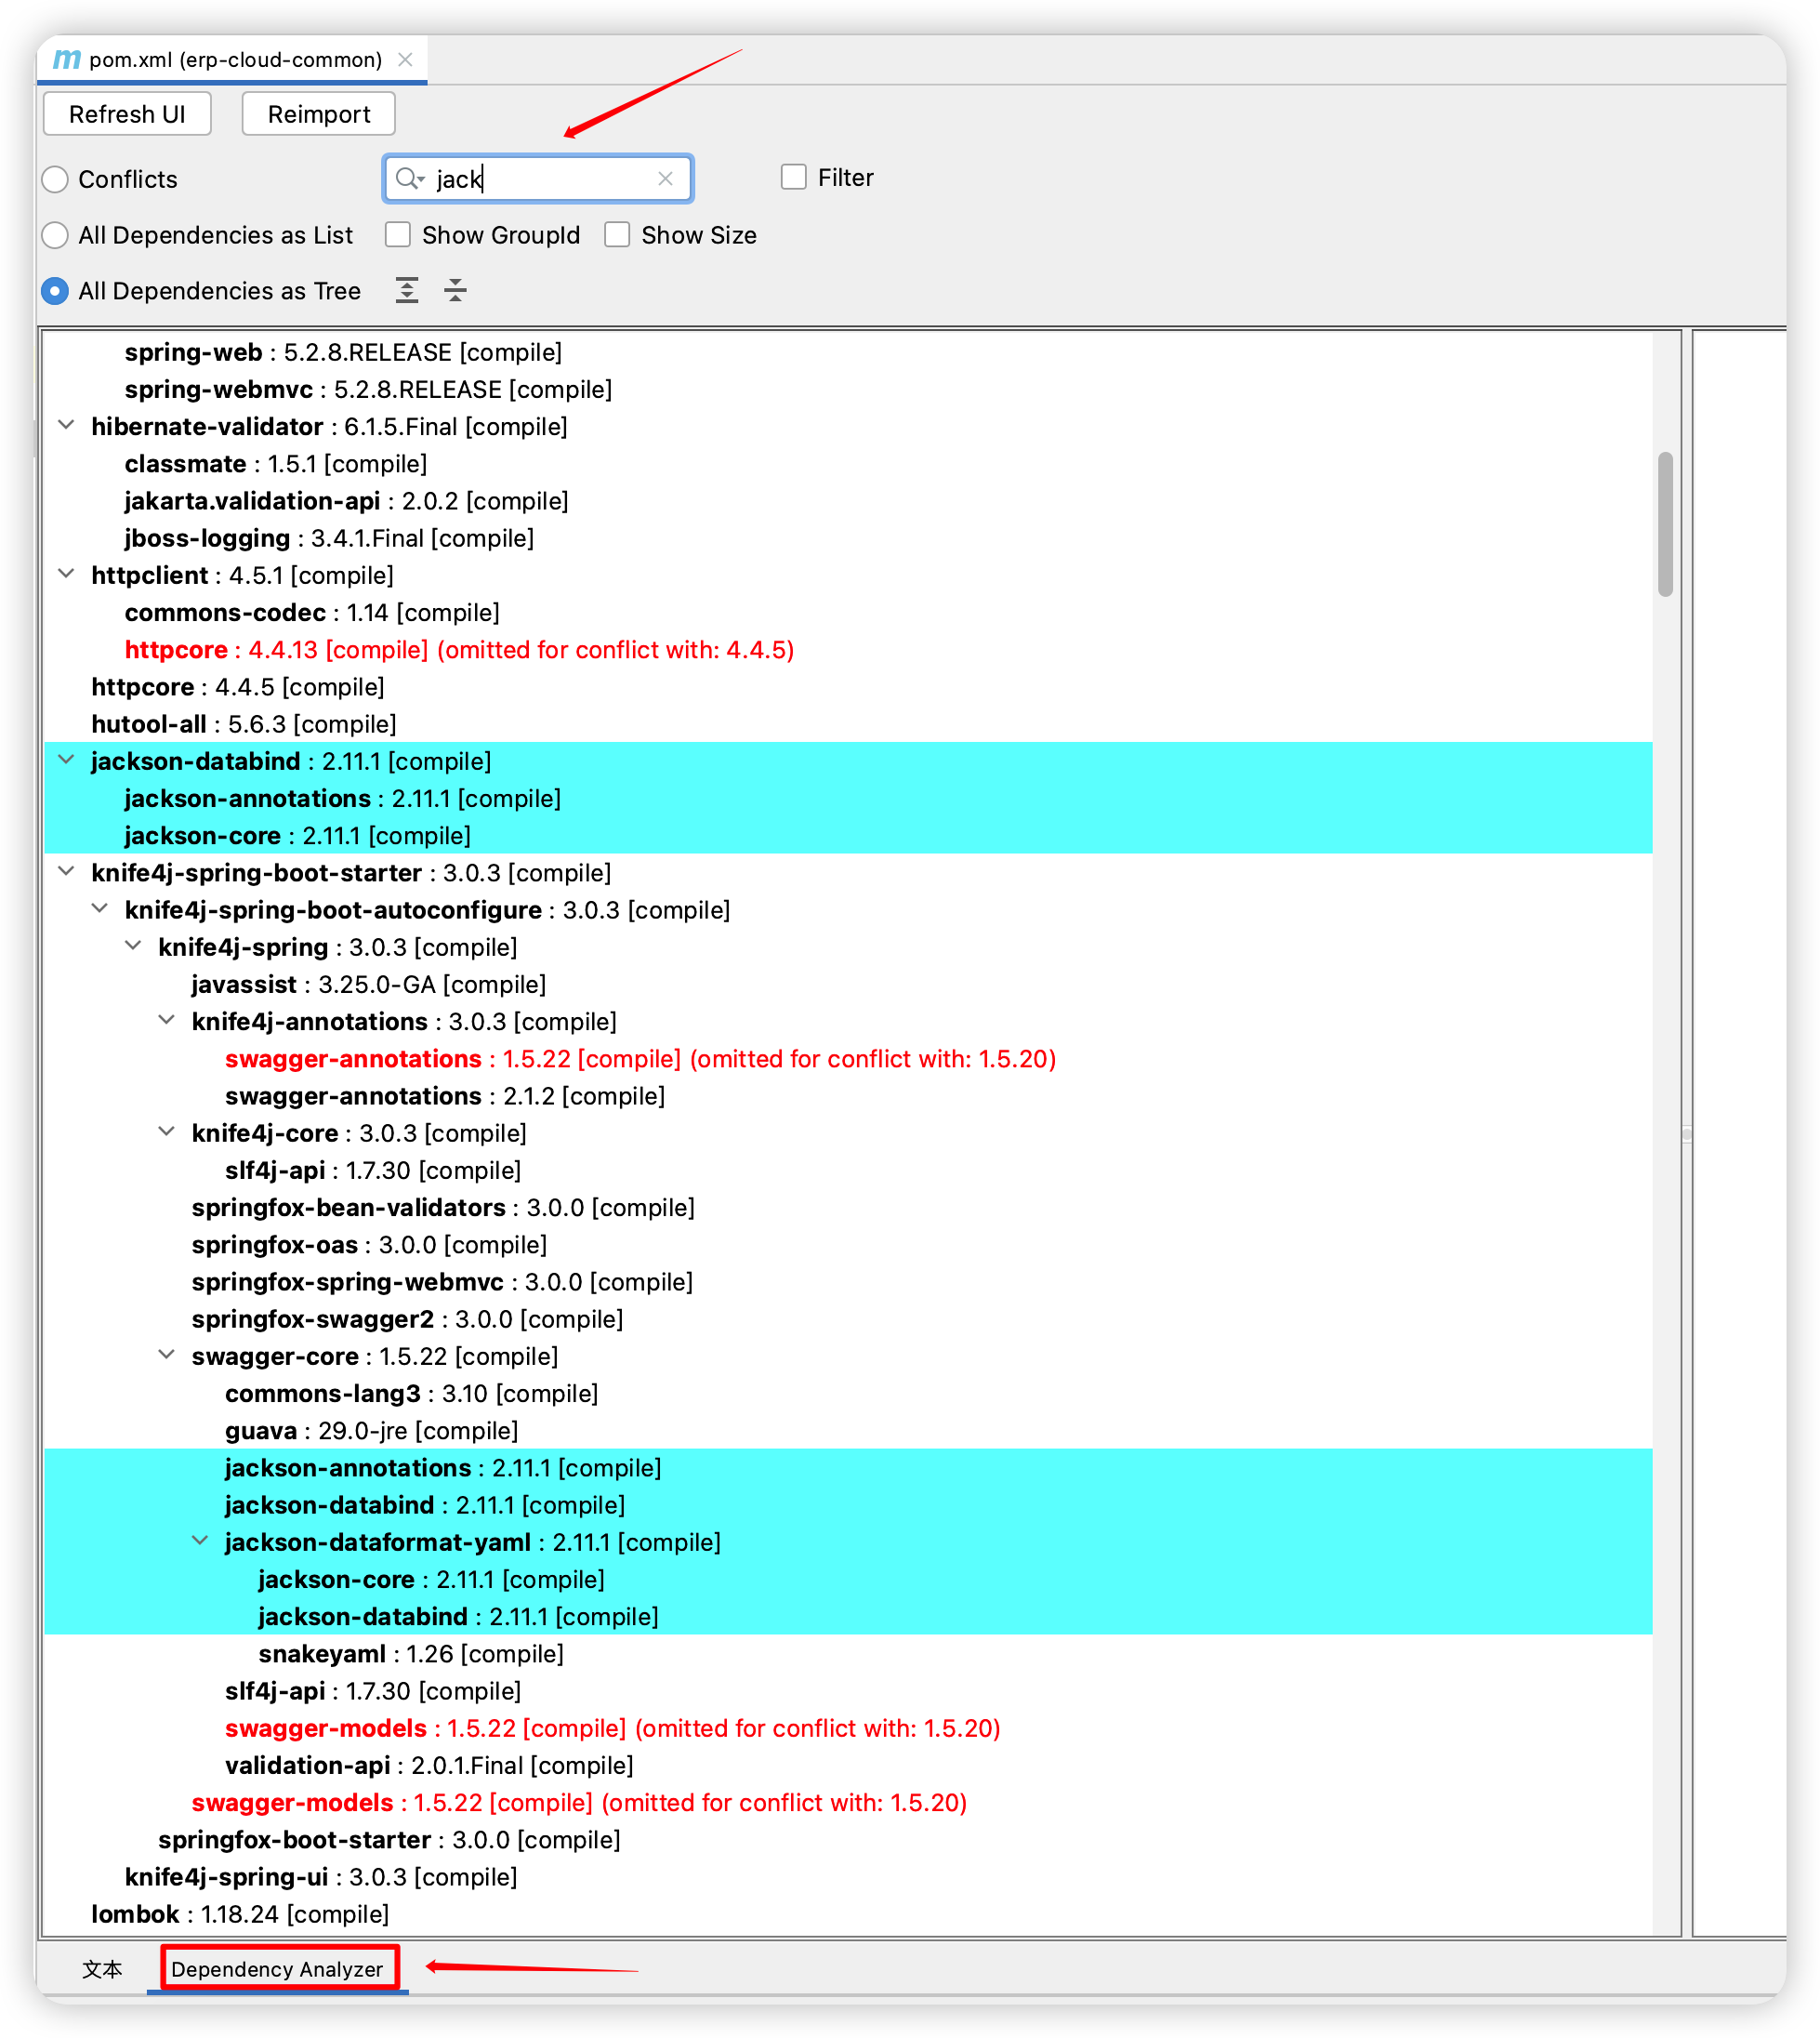This screenshot has height=2038, width=1820.
Task: Select the pom.xml (erp-cloud-common) editor tab
Action: [x=234, y=59]
